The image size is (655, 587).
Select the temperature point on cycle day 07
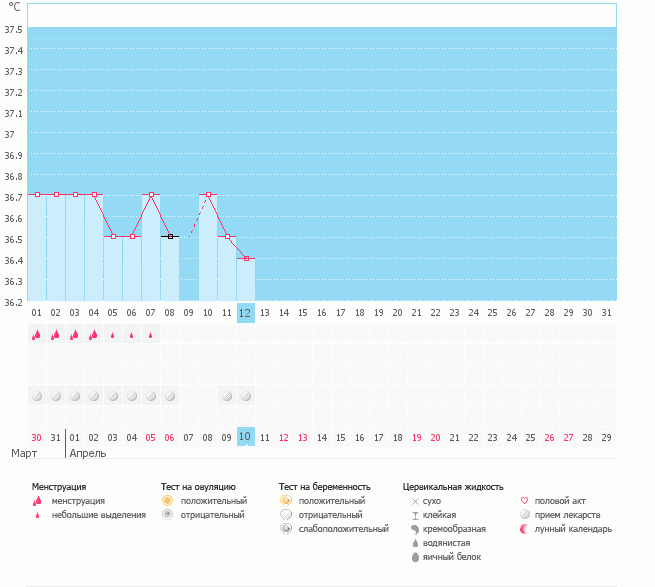(x=151, y=195)
